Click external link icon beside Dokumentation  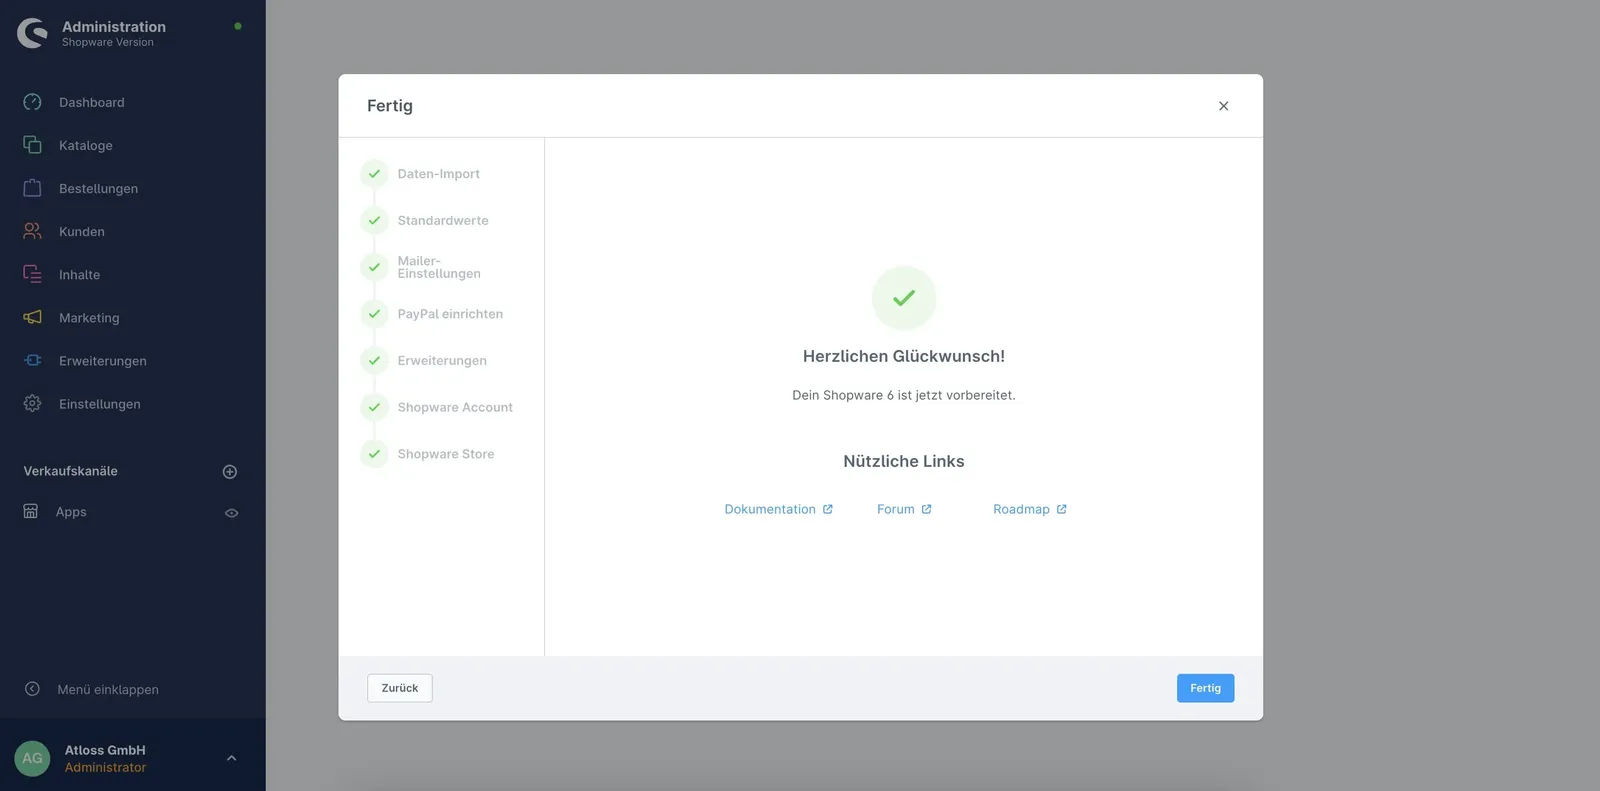(828, 509)
